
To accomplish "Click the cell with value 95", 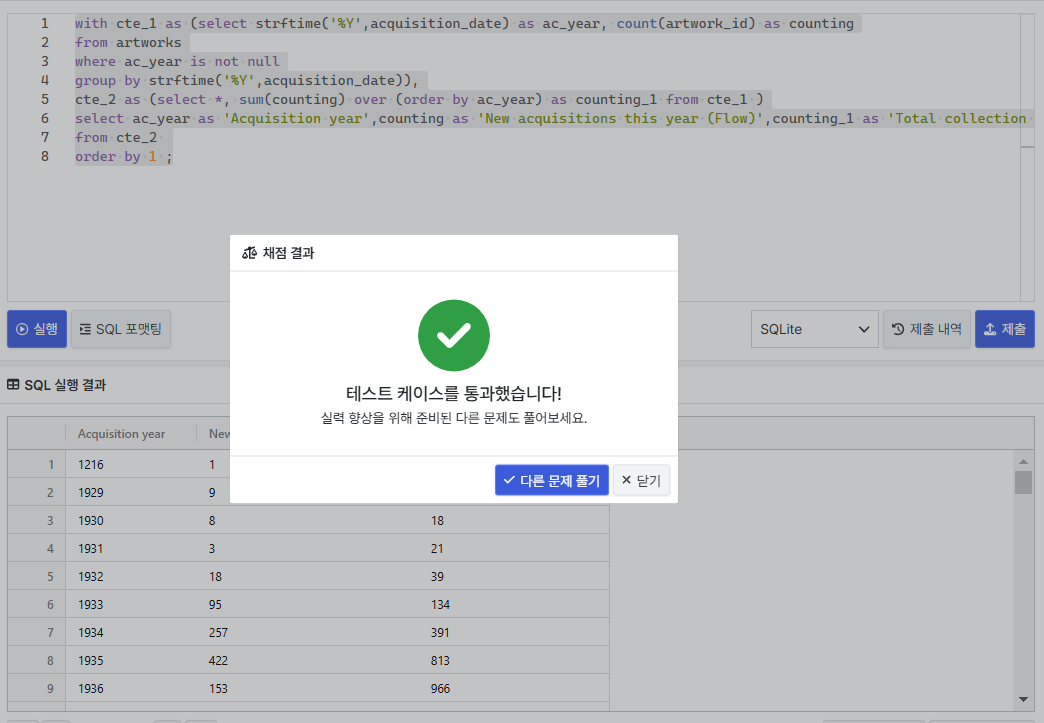I will pos(308,604).
